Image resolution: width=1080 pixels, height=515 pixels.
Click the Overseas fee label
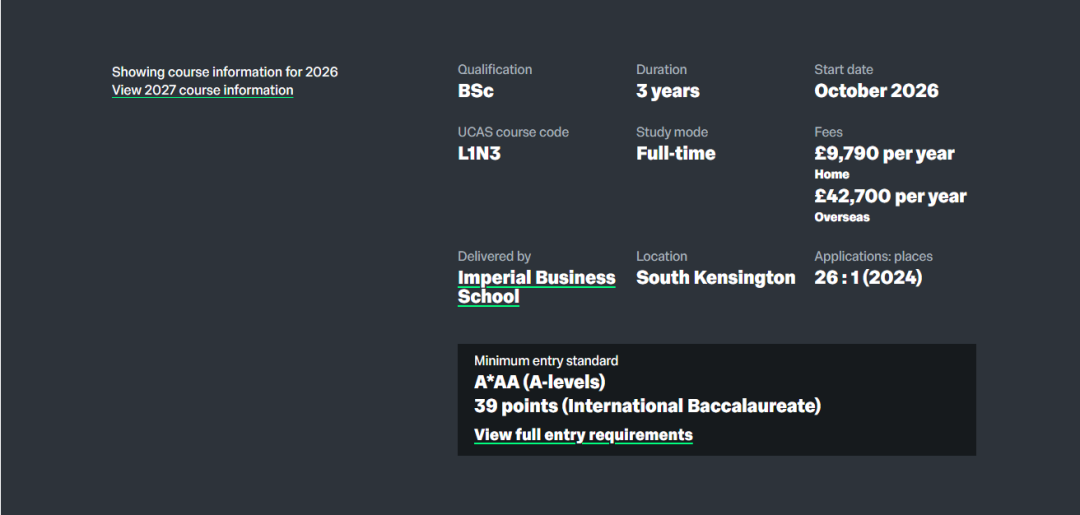[842, 217]
